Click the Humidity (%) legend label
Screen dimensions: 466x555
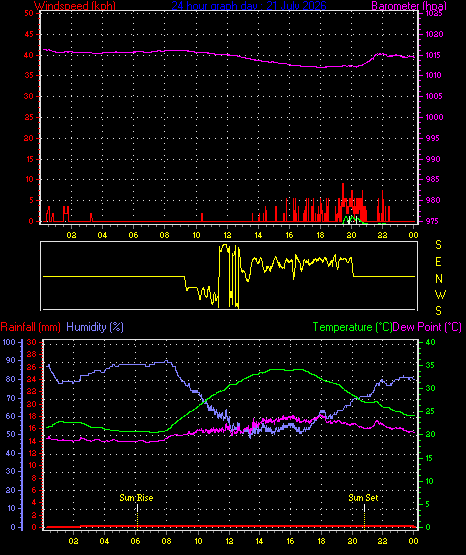95,327
